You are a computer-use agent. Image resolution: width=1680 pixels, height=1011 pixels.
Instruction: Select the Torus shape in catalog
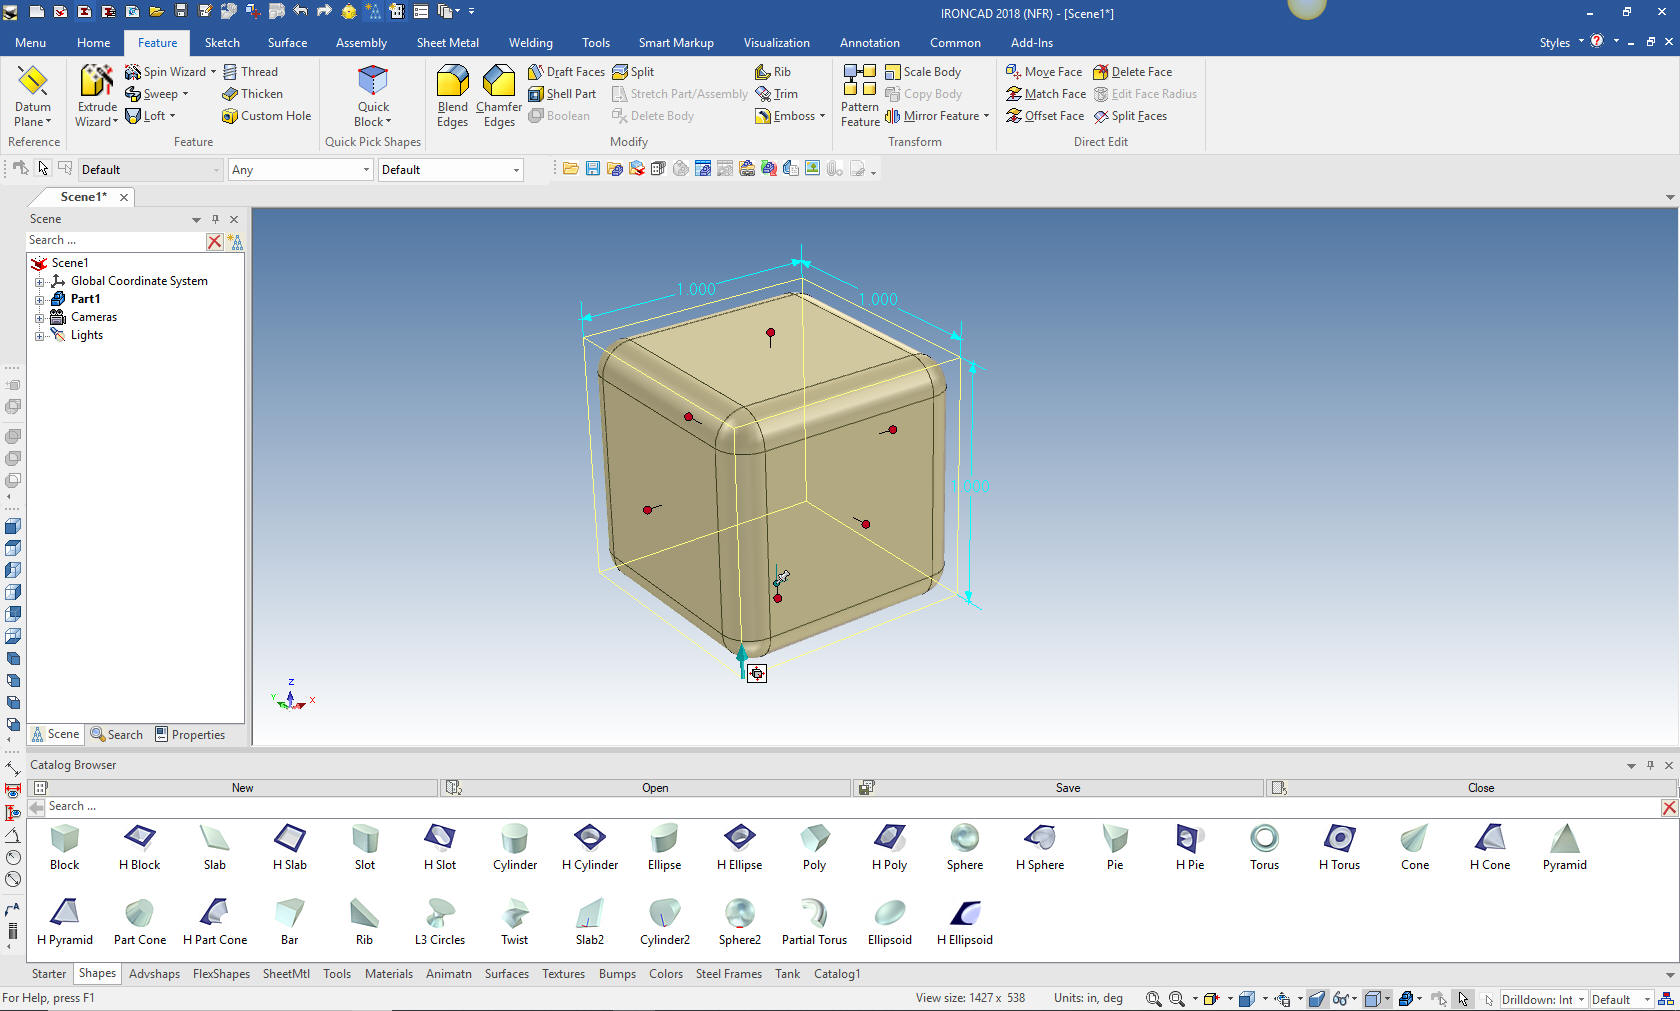1264,847
